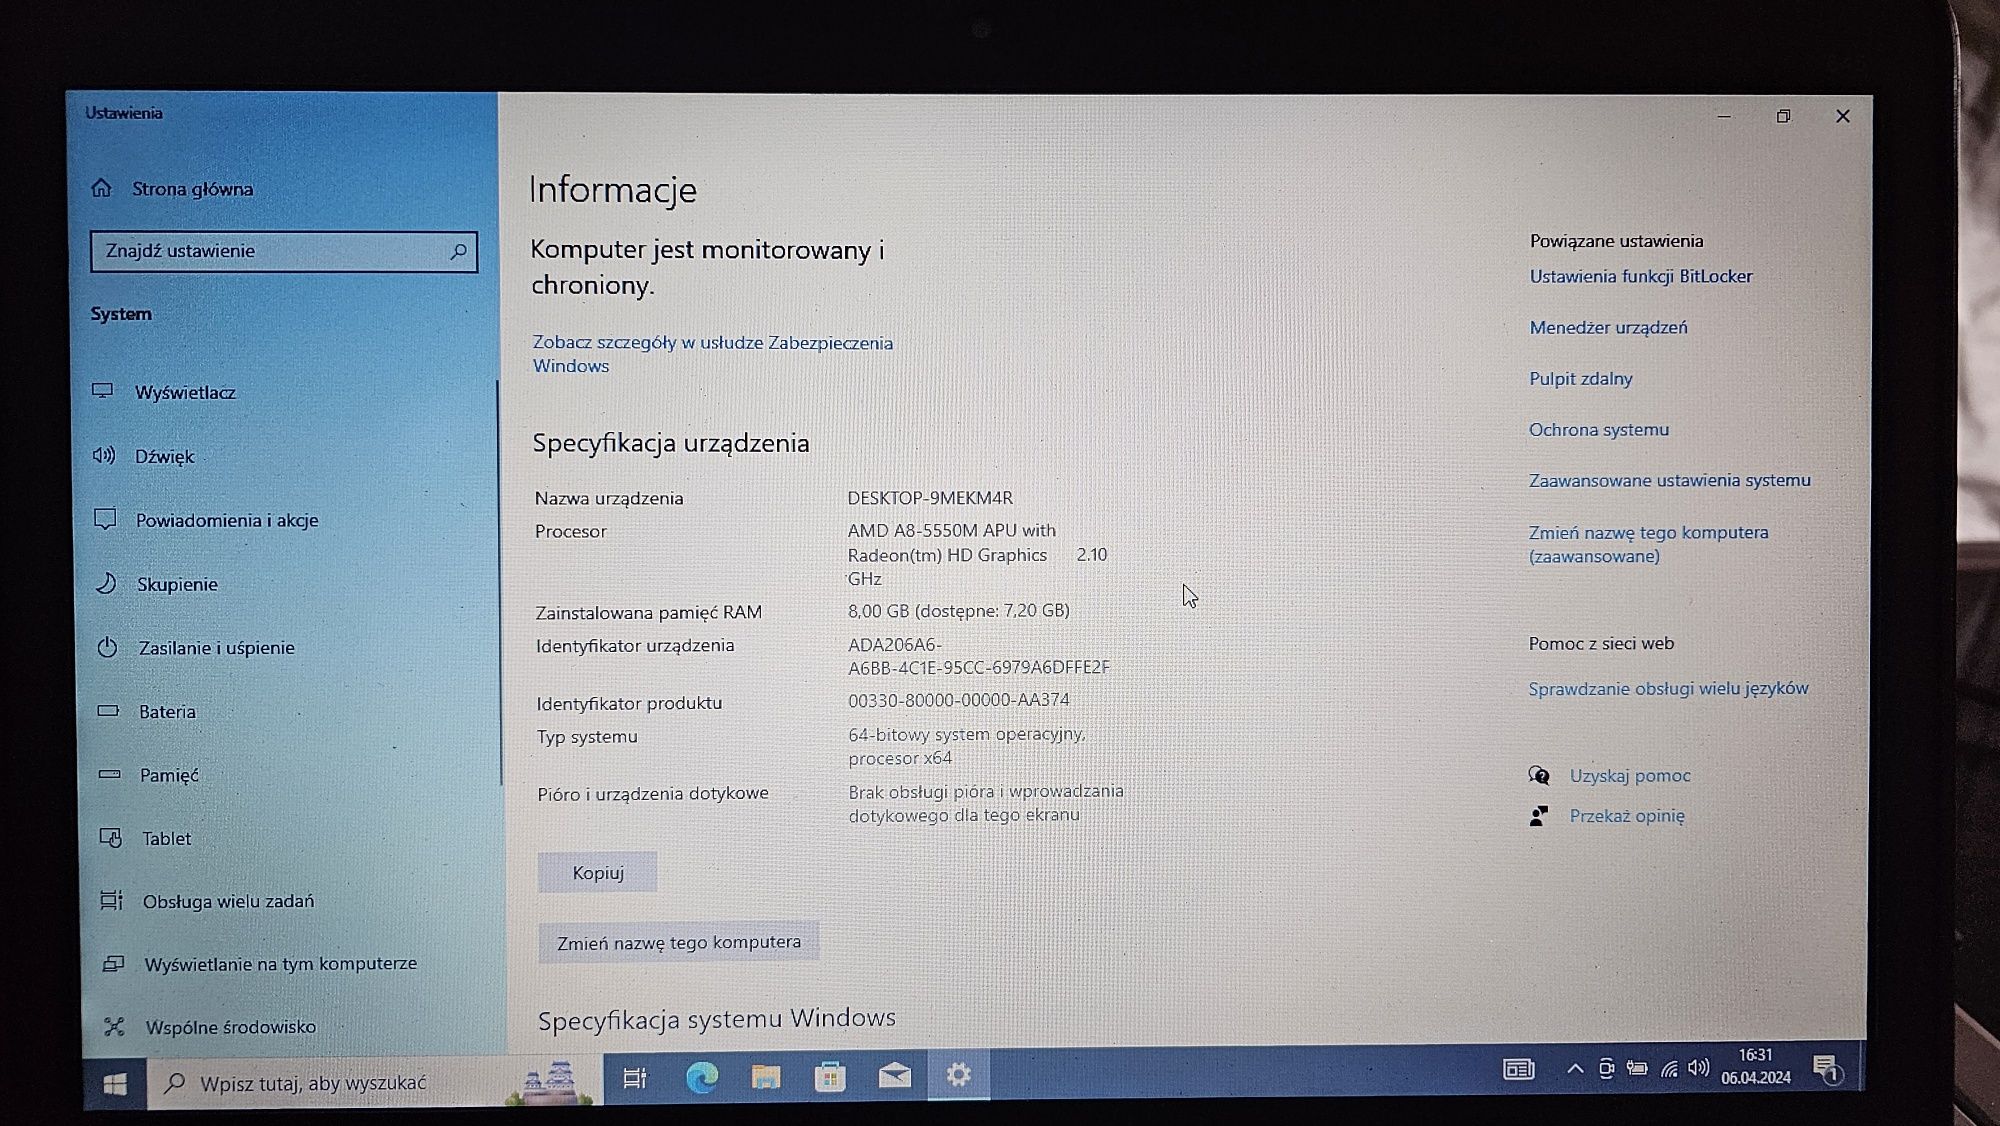Click the search magnifier in Znajdź ustawienie
2000x1126 pixels.
tap(458, 252)
